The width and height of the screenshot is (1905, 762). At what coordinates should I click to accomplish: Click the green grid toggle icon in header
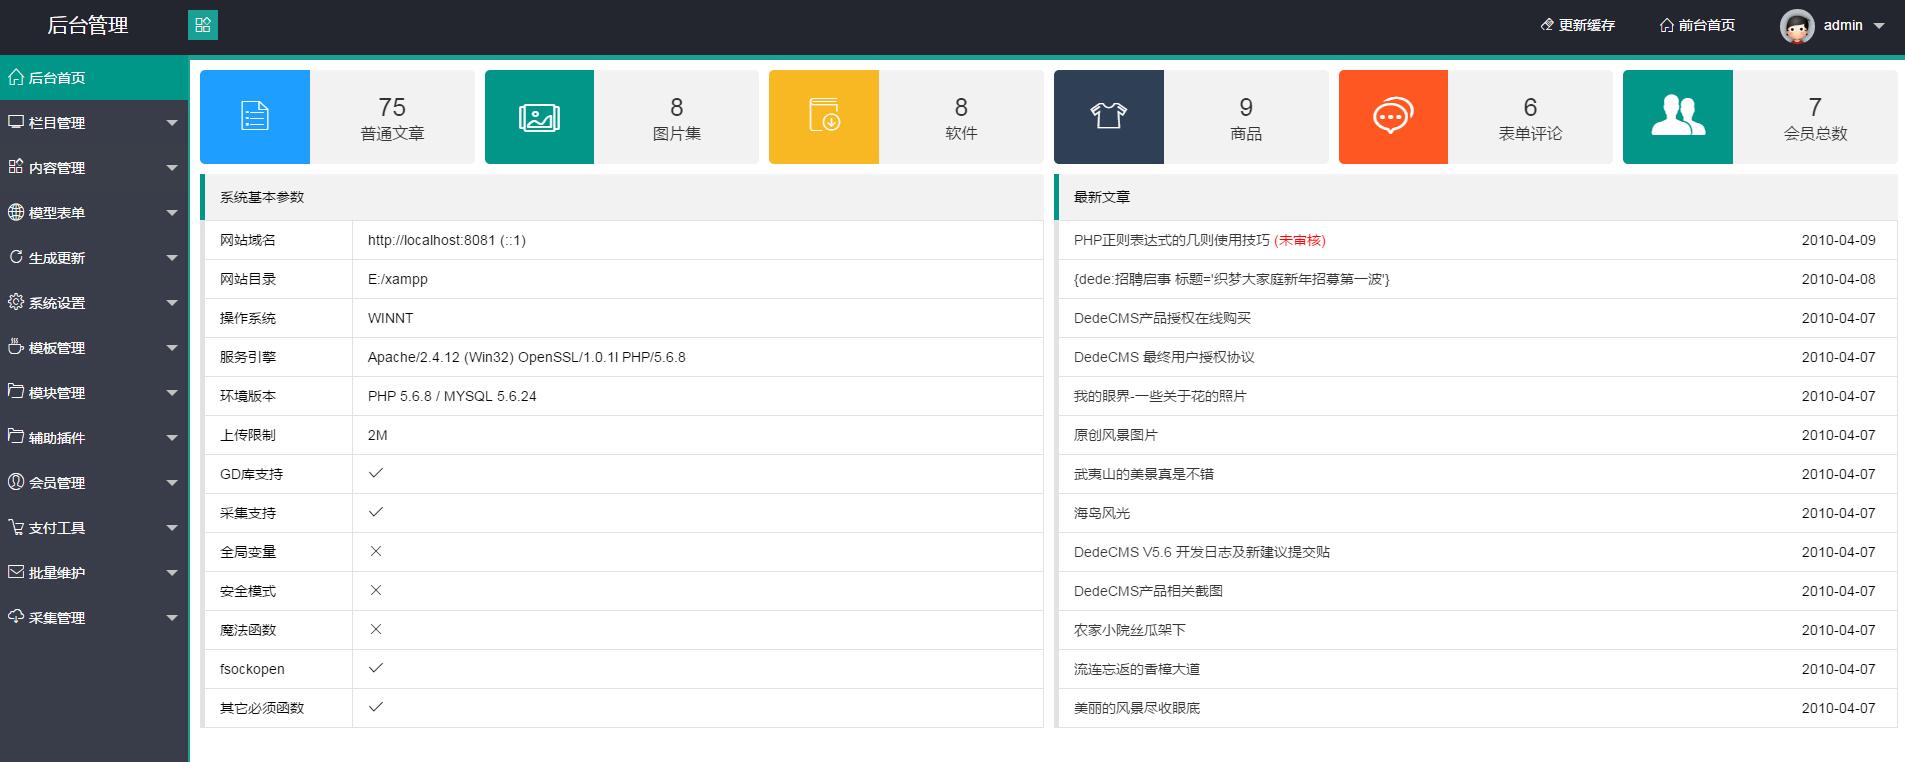click(203, 25)
